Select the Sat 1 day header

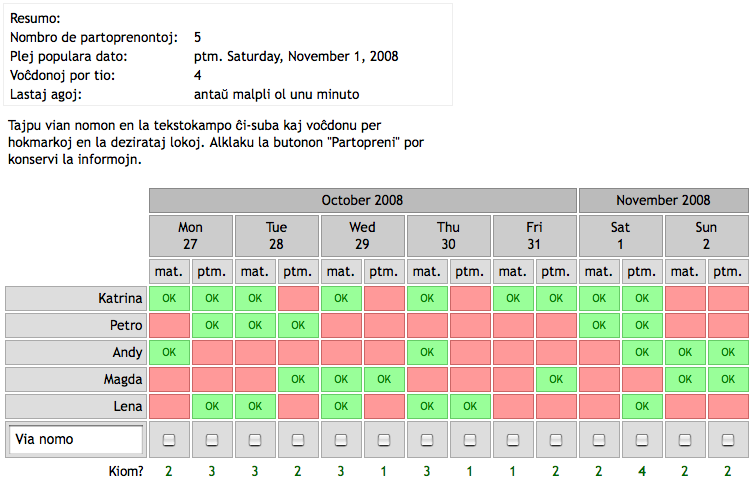(621, 235)
